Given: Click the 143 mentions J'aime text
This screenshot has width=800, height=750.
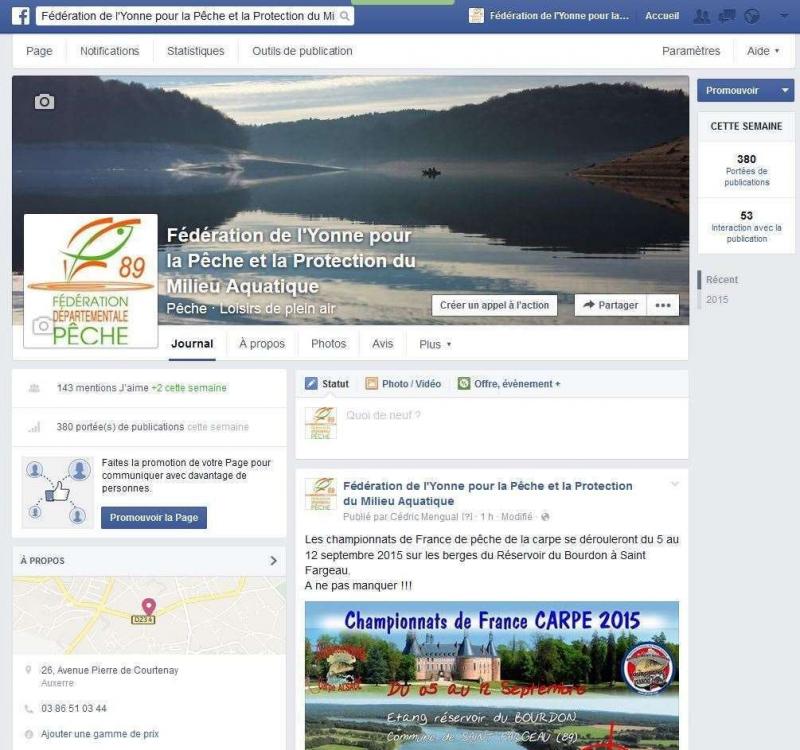Looking at the screenshot, I should [x=103, y=388].
